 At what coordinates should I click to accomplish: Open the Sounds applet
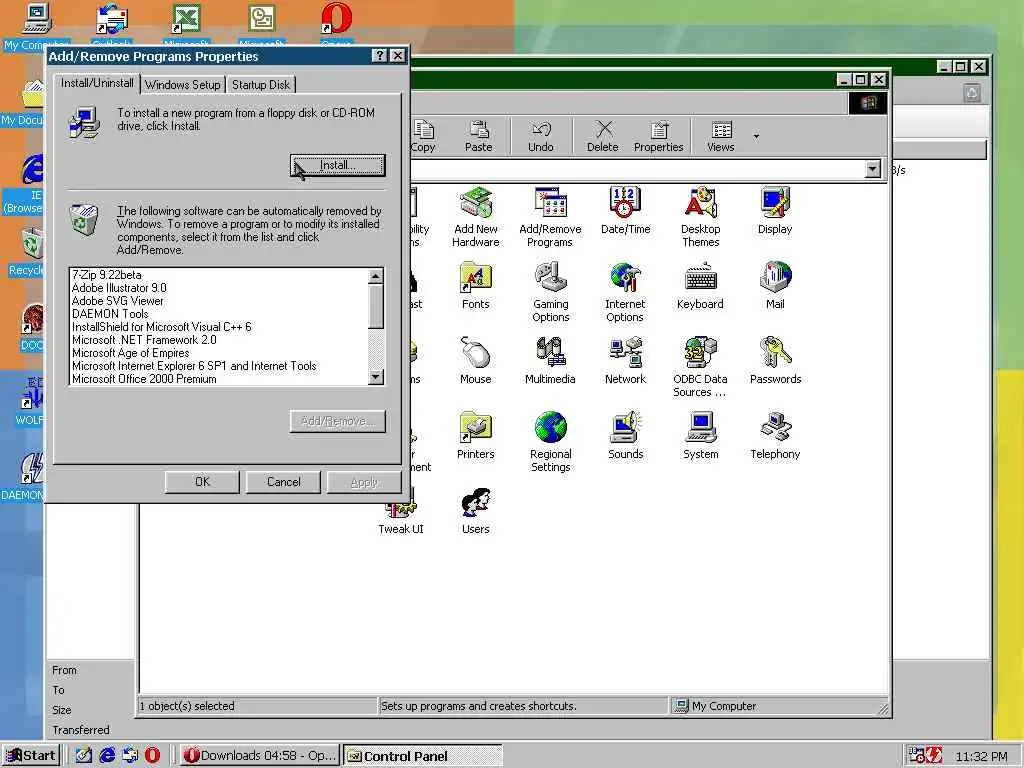pyautogui.click(x=626, y=436)
